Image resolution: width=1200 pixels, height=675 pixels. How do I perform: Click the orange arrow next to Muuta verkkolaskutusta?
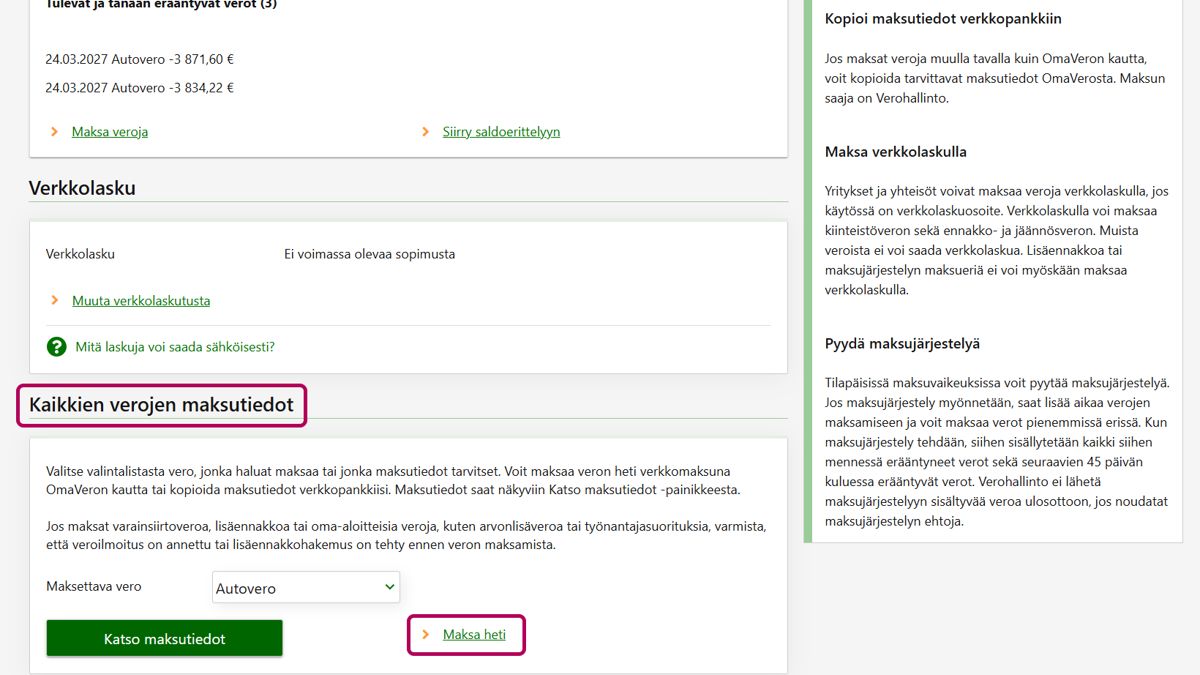55,301
